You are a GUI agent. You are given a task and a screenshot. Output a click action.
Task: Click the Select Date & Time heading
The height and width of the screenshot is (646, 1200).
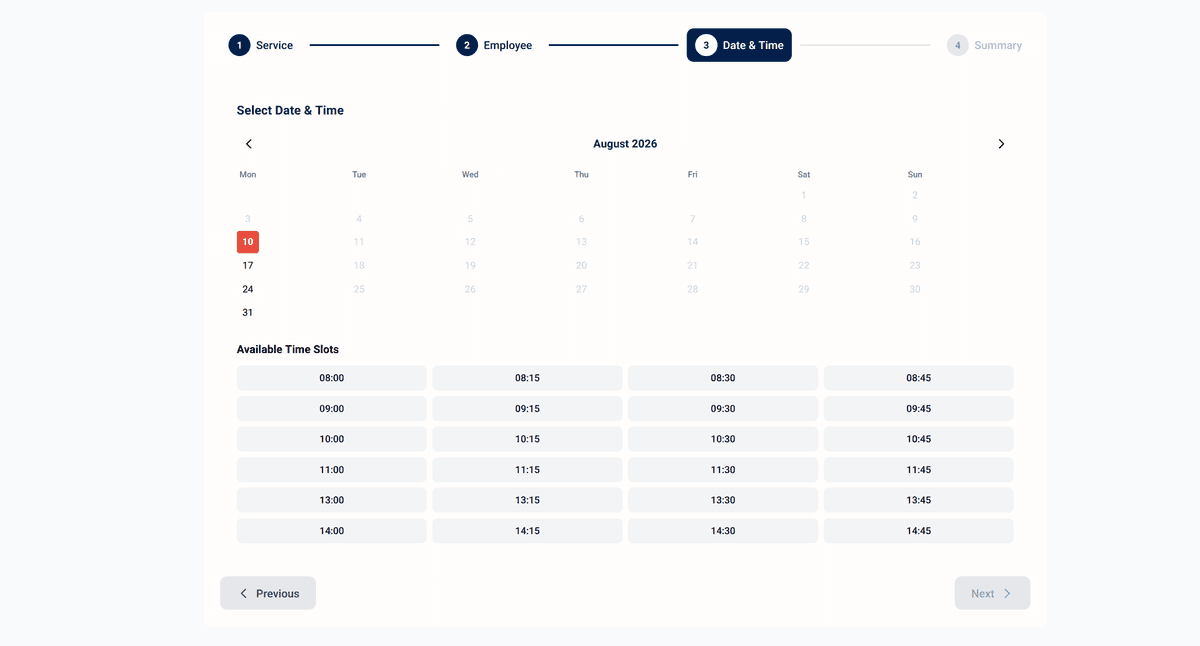point(290,111)
